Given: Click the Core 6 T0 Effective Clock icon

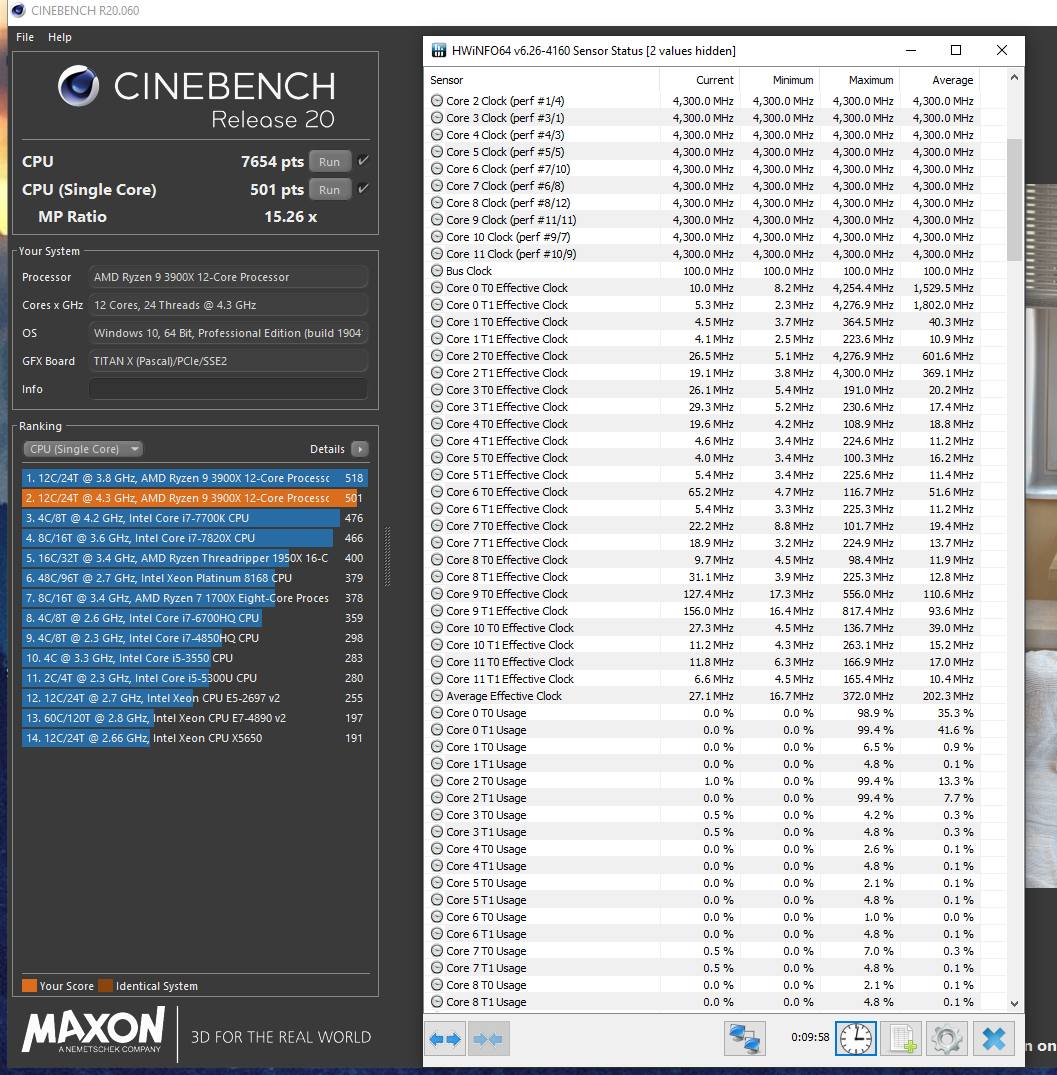Looking at the screenshot, I should 437,492.
